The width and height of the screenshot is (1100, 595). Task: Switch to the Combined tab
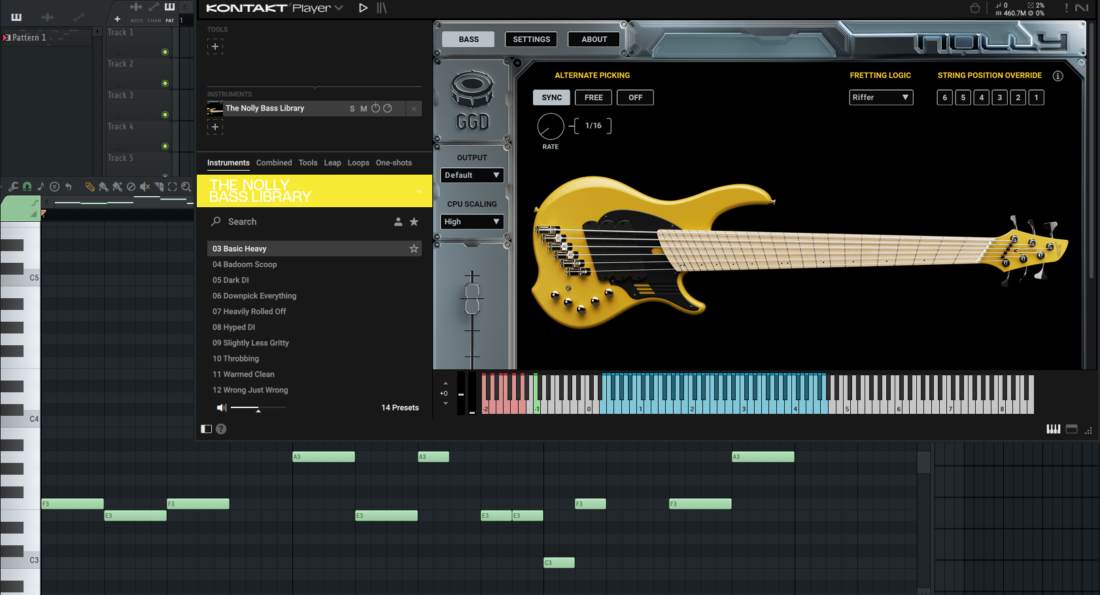tap(274, 163)
